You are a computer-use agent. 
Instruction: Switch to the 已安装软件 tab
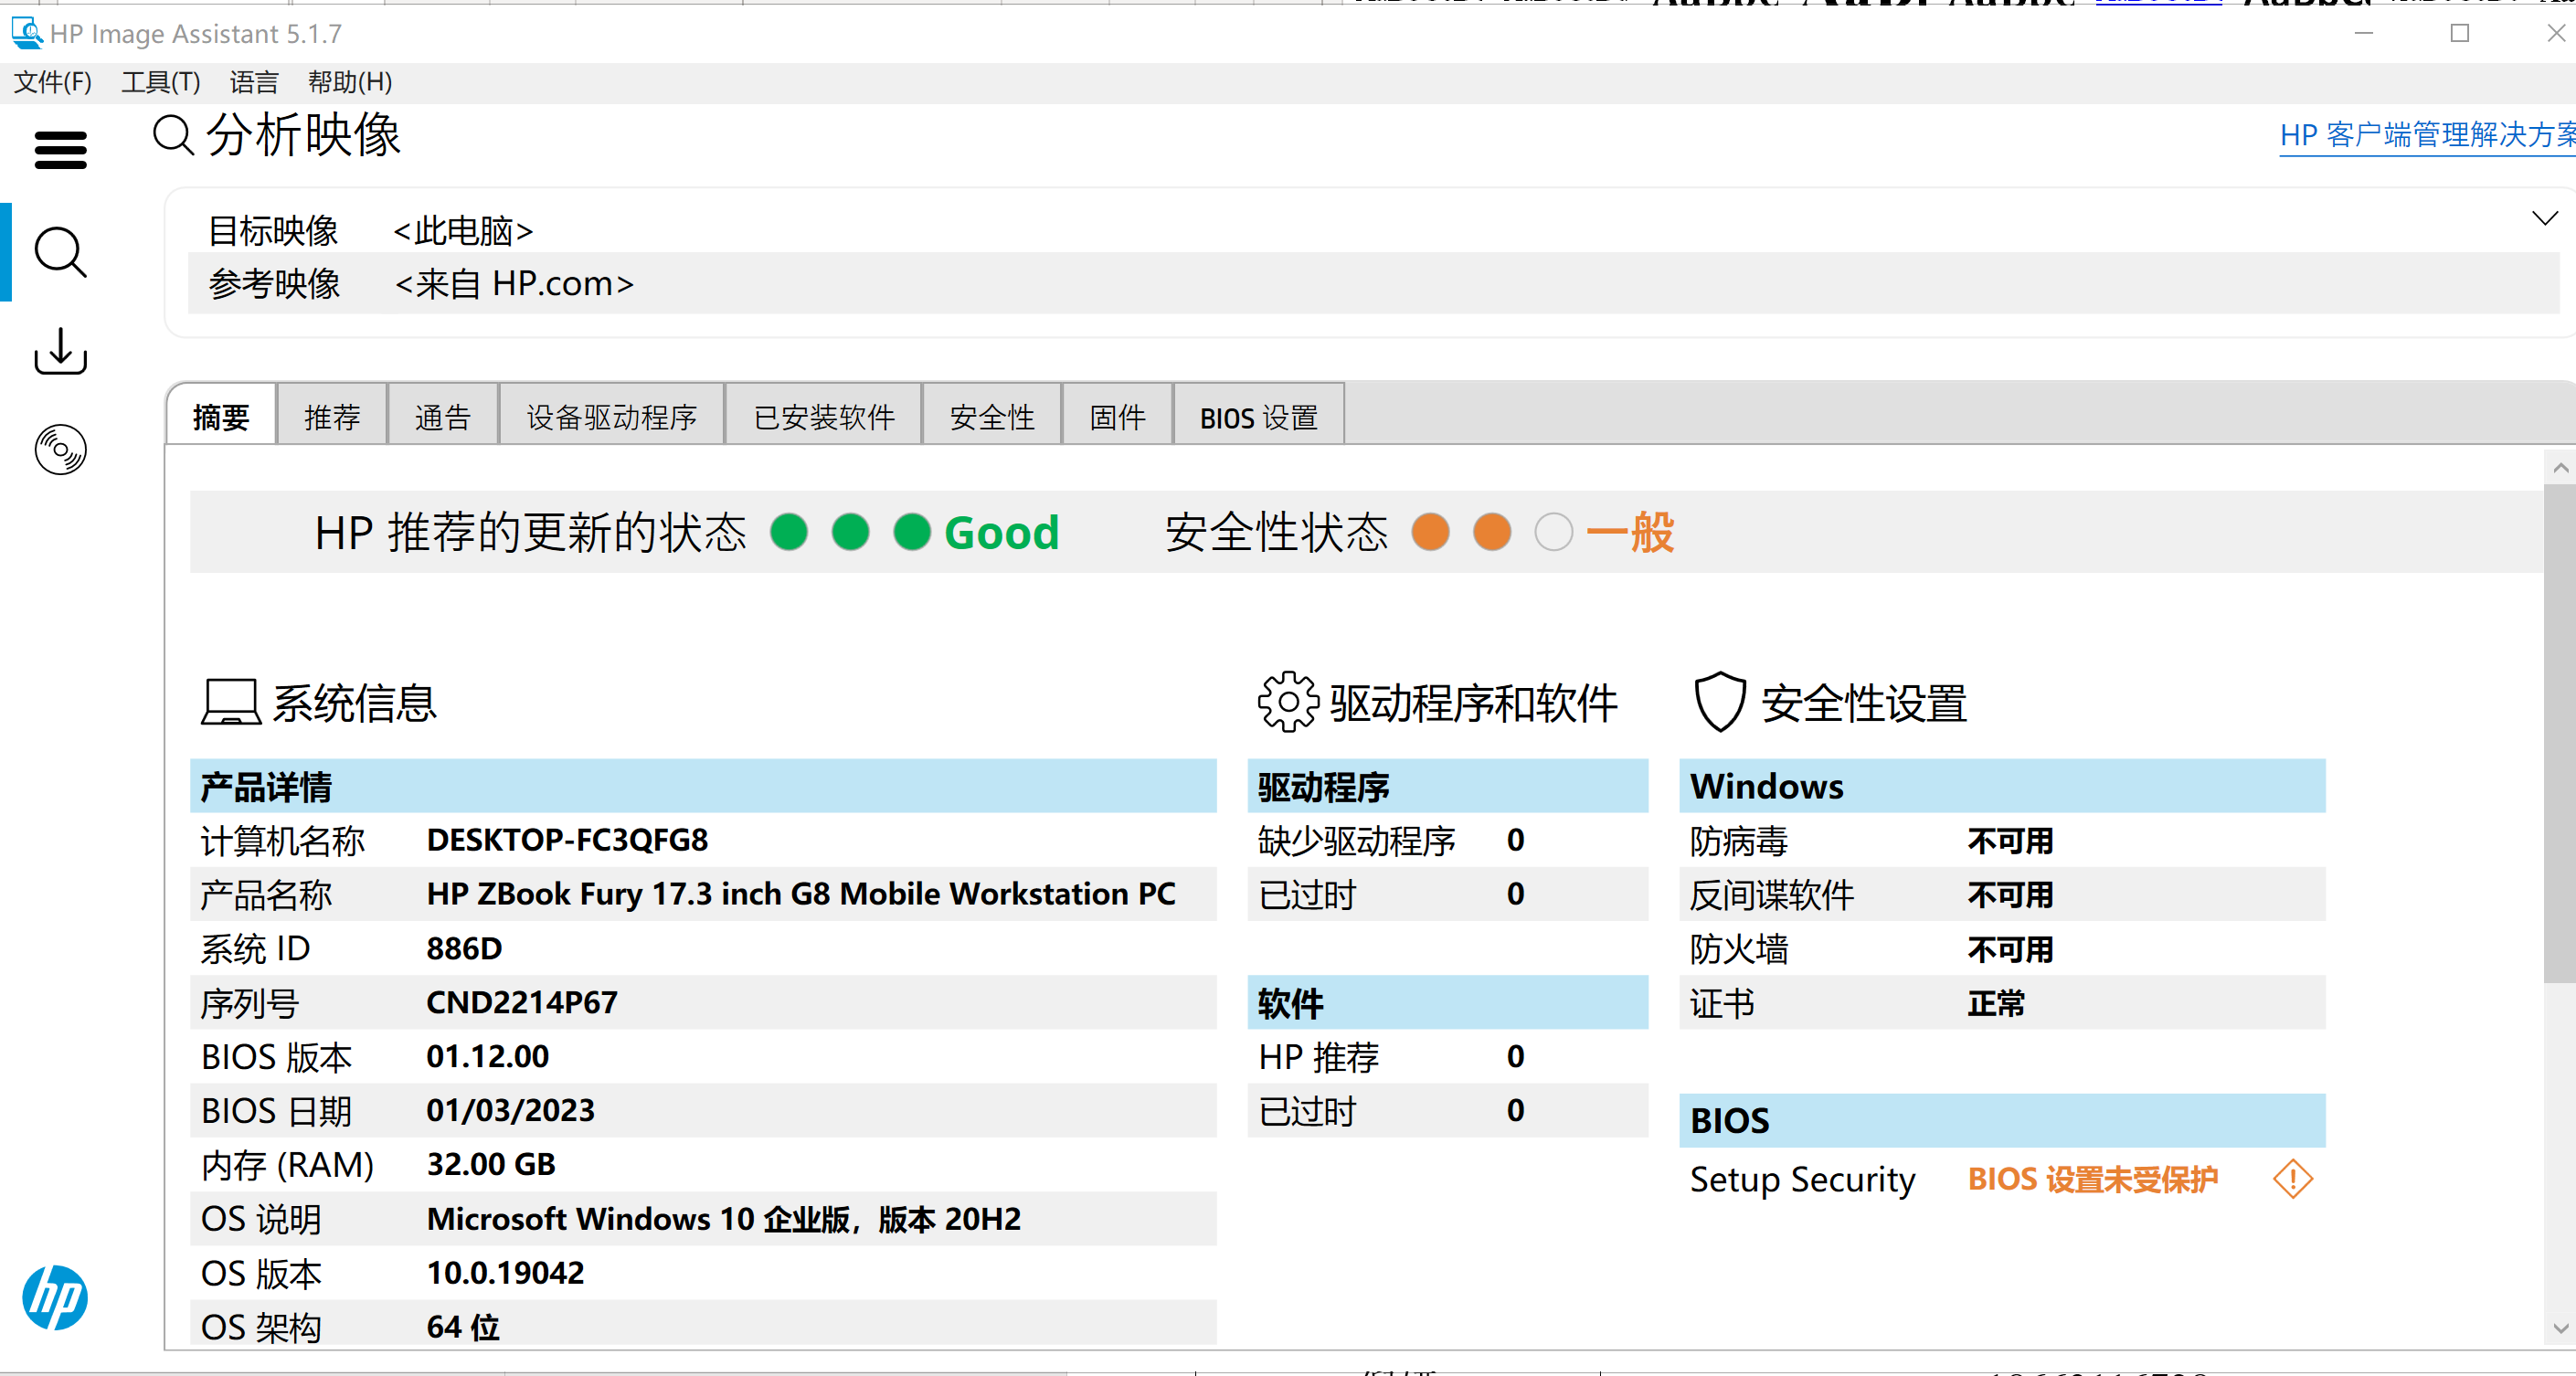pyautogui.click(x=823, y=415)
